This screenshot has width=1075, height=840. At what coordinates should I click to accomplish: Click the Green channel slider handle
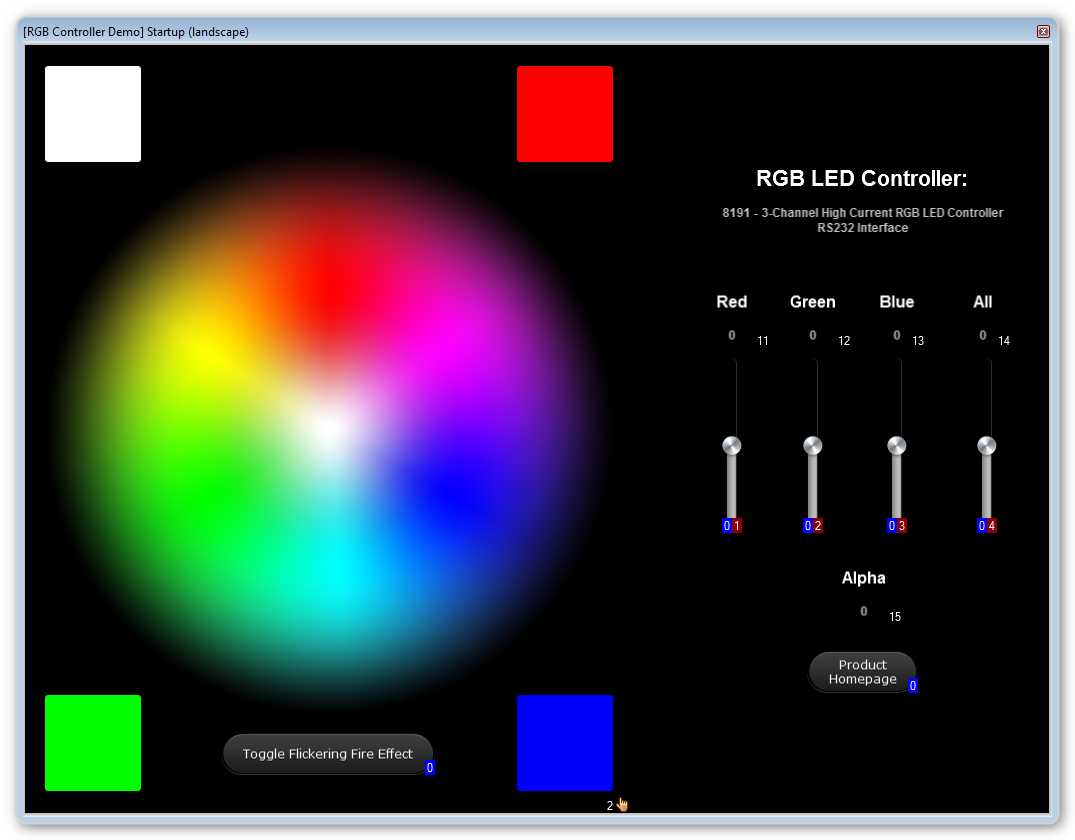click(x=812, y=445)
